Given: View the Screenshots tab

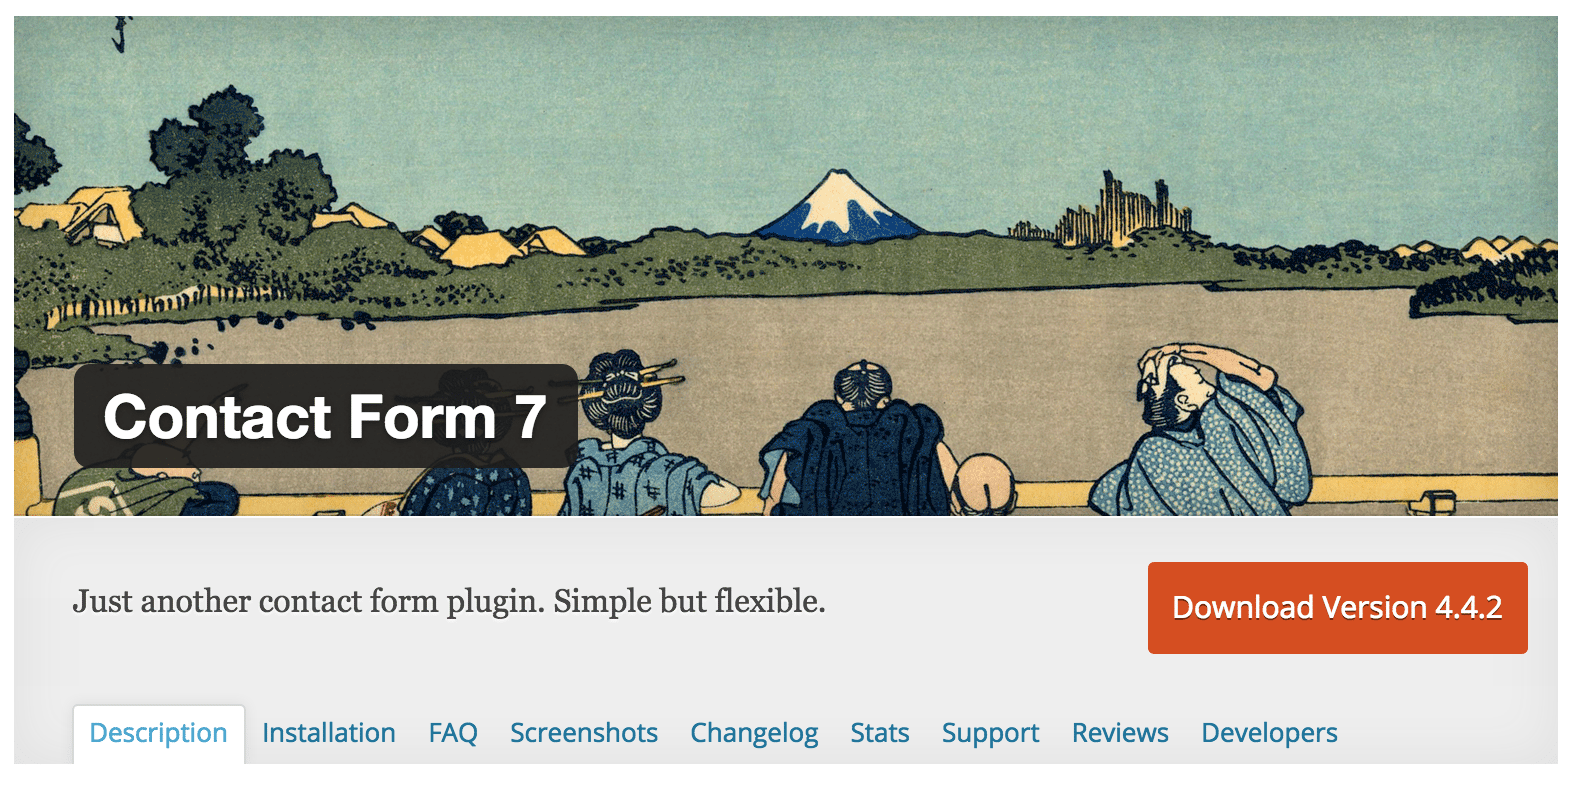Looking at the screenshot, I should coord(584,733).
